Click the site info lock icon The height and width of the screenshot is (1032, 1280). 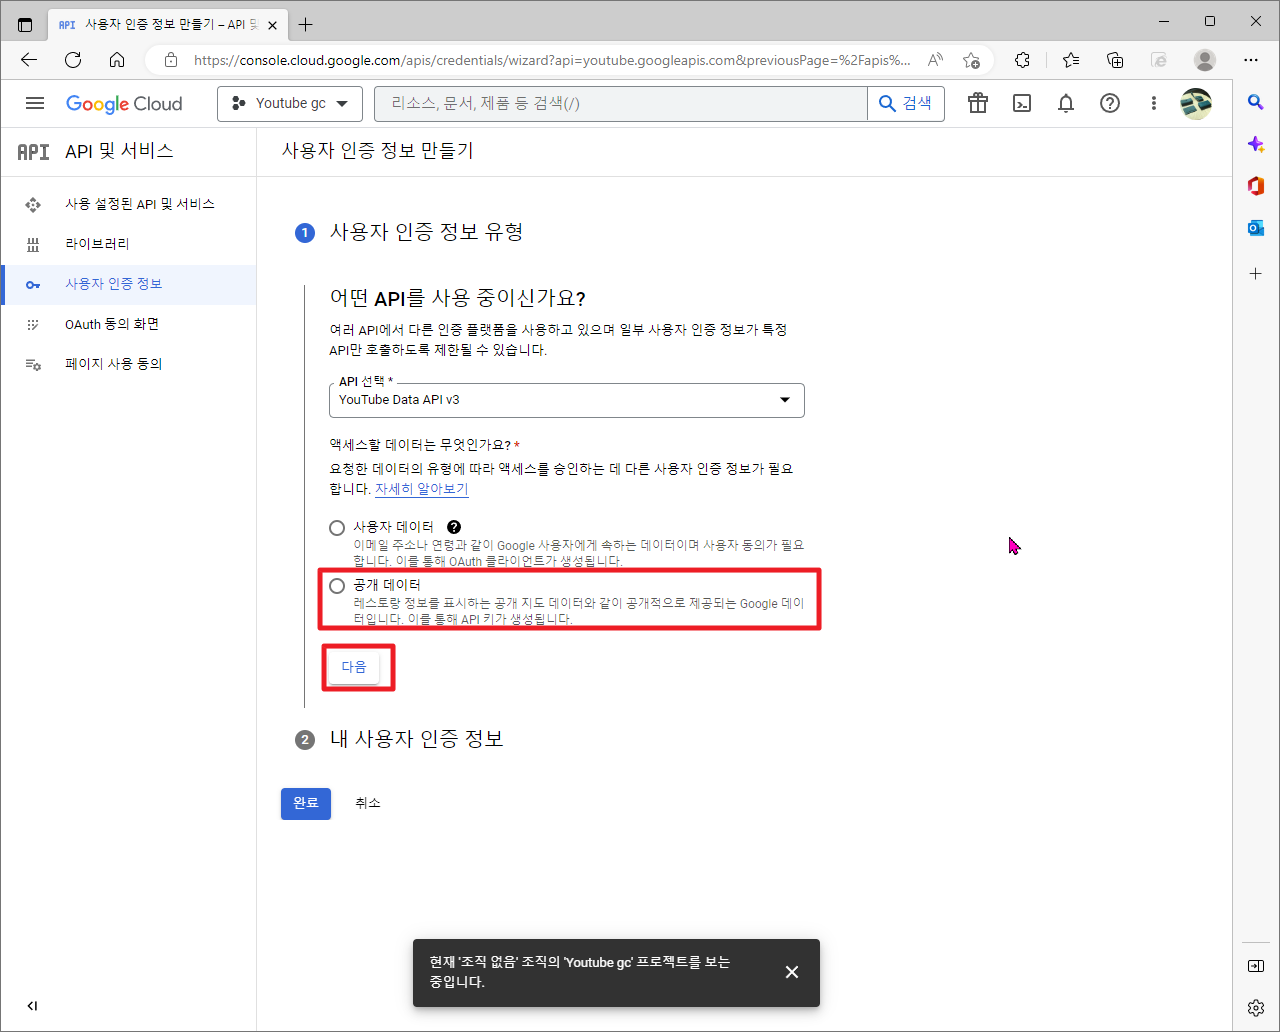[x=171, y=60]
